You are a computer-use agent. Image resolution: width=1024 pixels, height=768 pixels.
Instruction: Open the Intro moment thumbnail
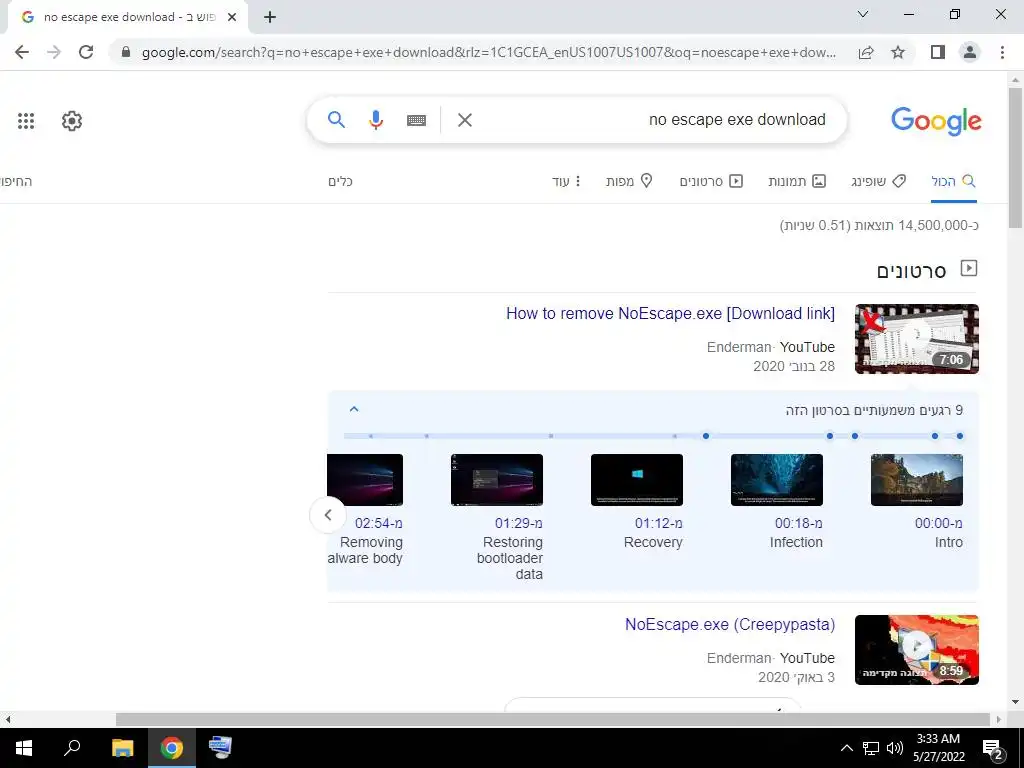click(x=916, y=480)
